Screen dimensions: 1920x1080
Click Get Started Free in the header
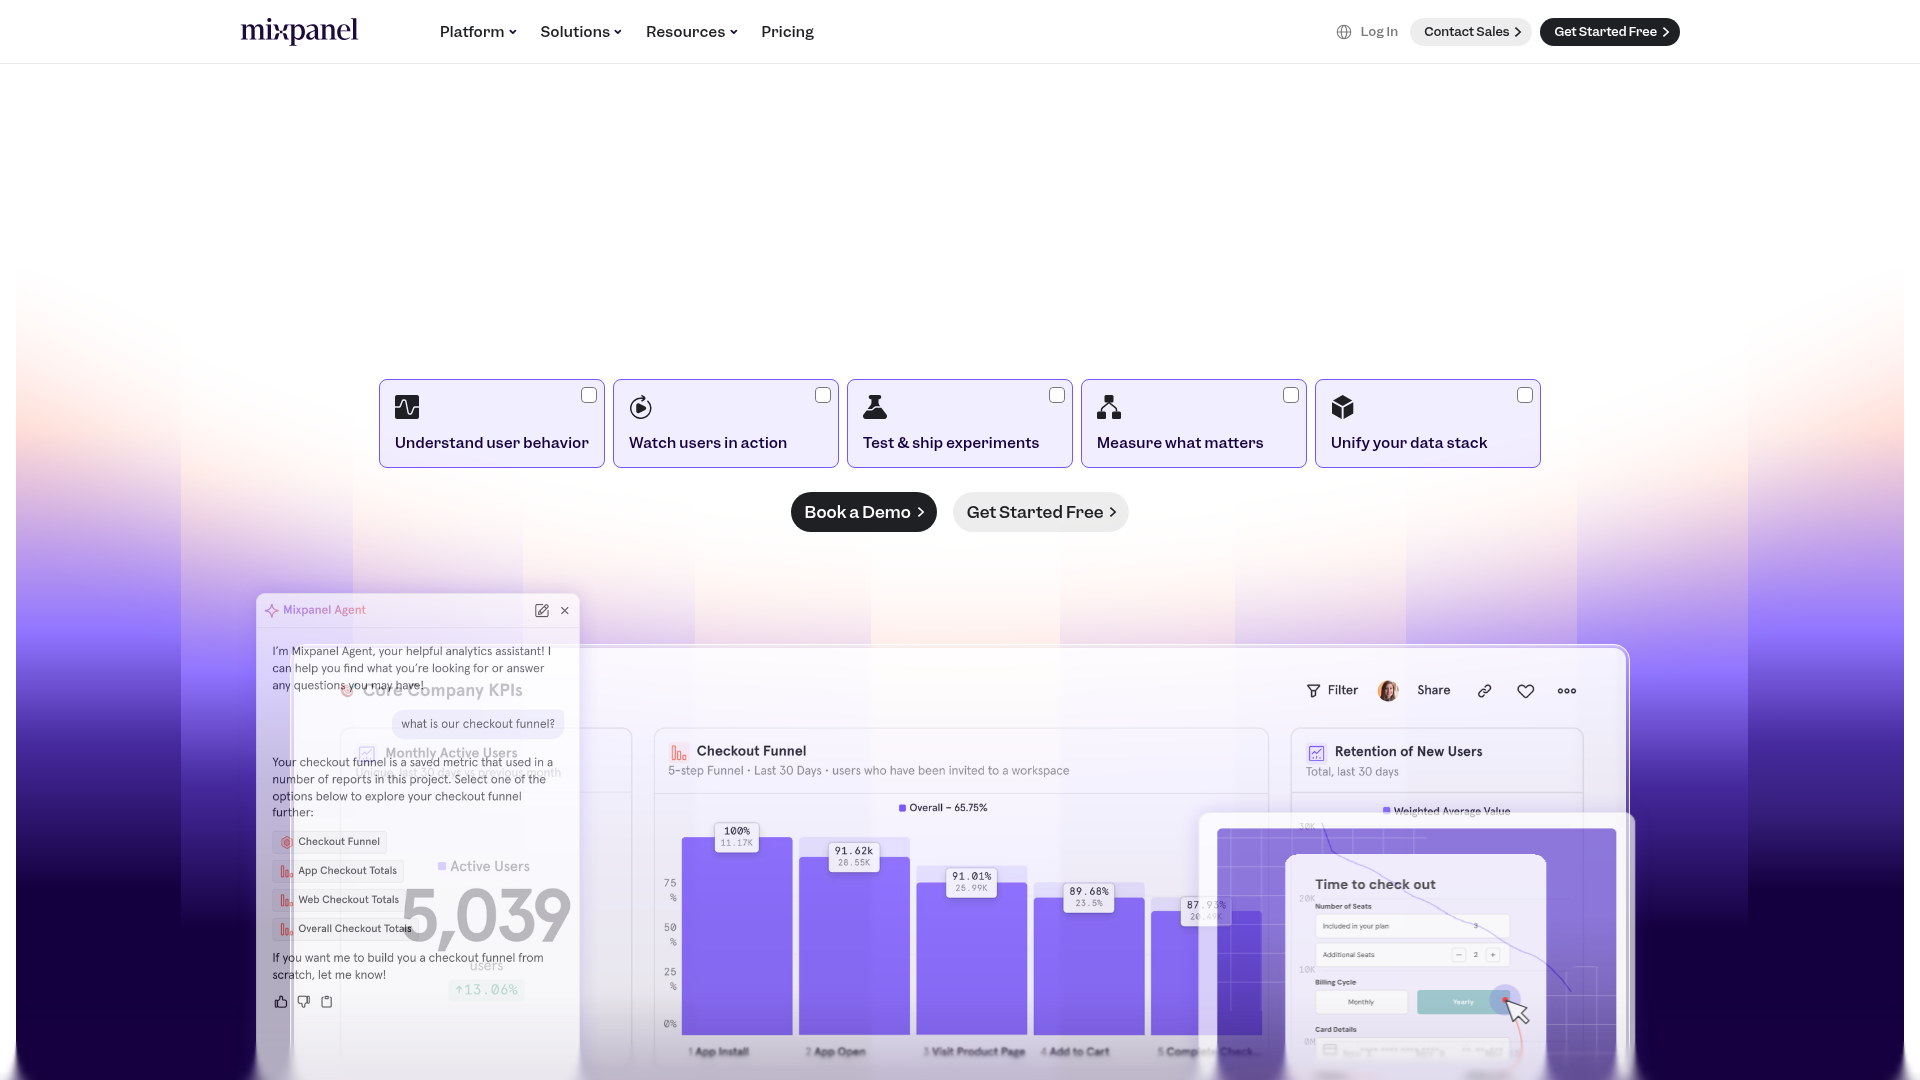[x=1610, y=32]
